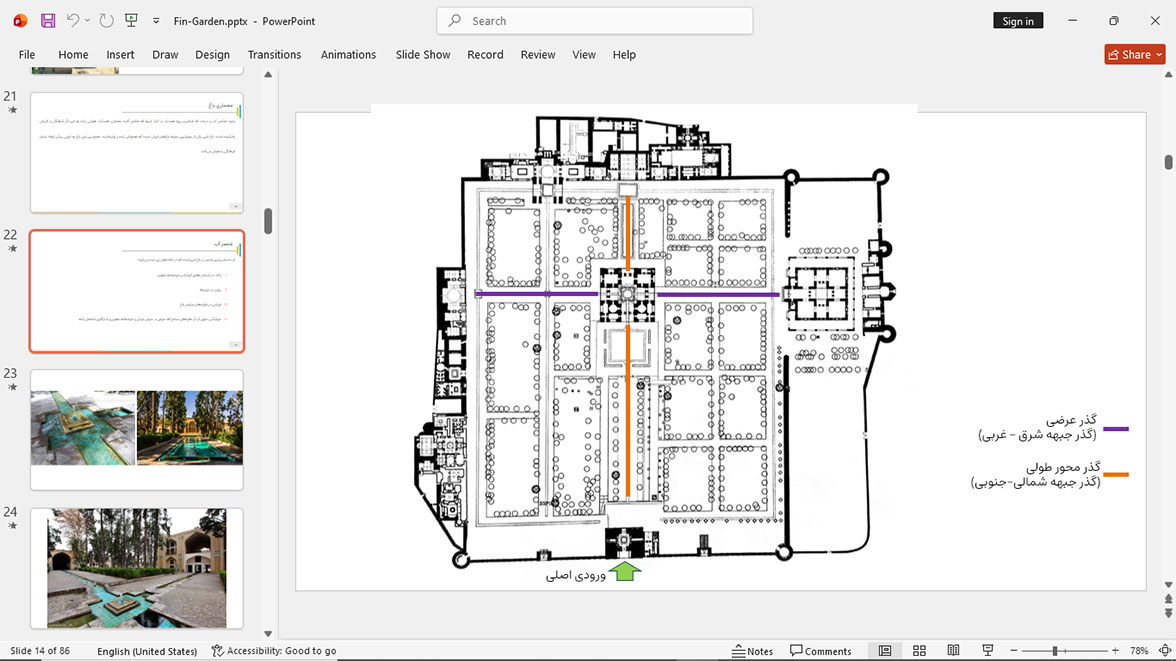Click the Redo icon
The image size is (1176, 661).
coord(106,21)
